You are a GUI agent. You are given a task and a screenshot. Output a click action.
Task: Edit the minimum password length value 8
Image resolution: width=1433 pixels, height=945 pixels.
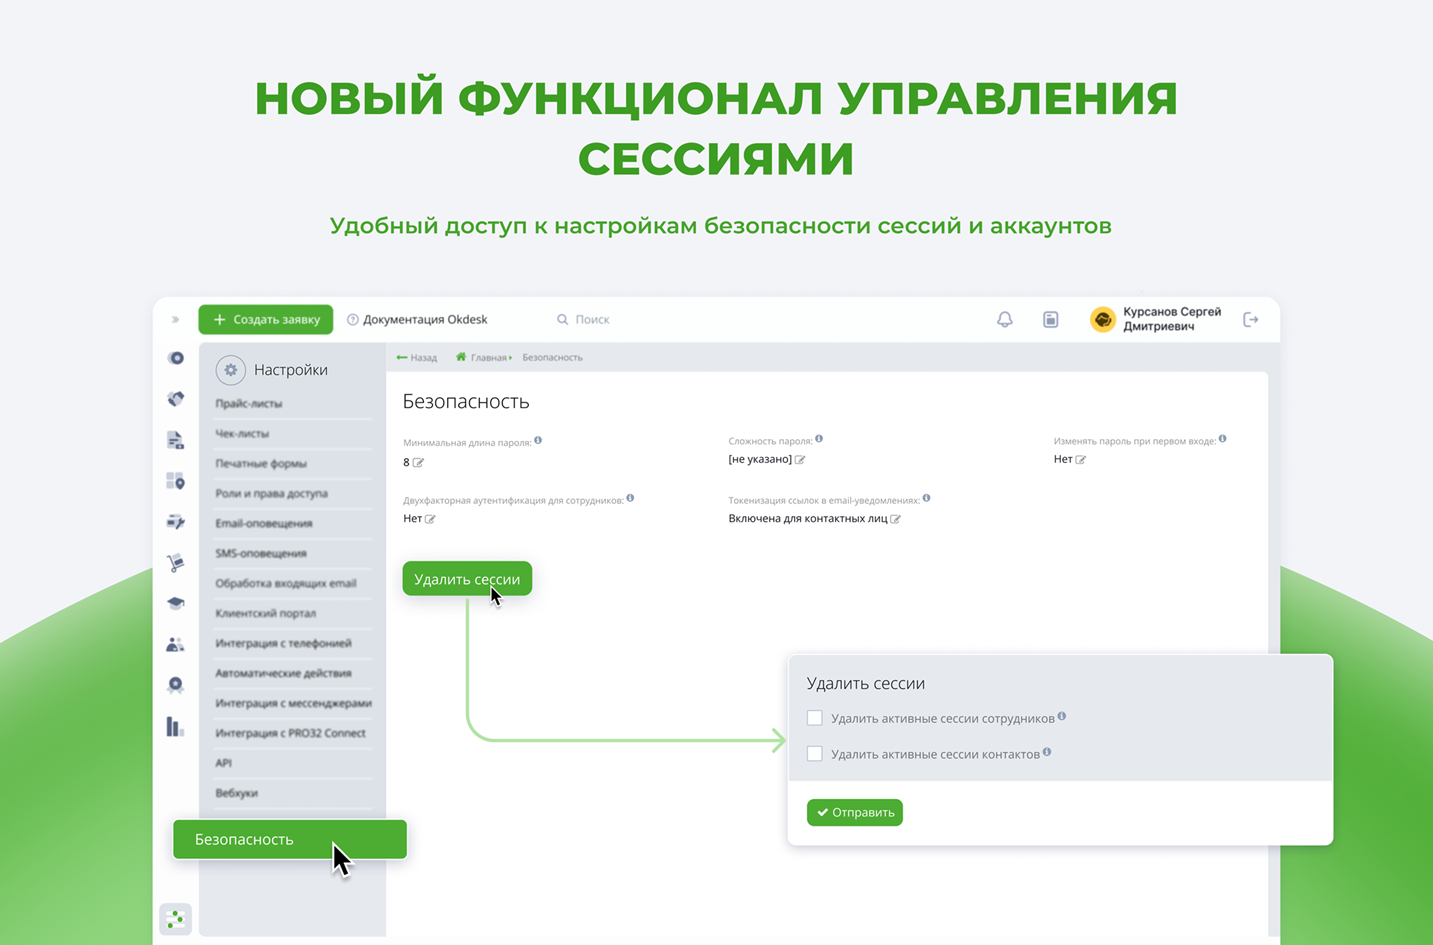tap(418, 463)
